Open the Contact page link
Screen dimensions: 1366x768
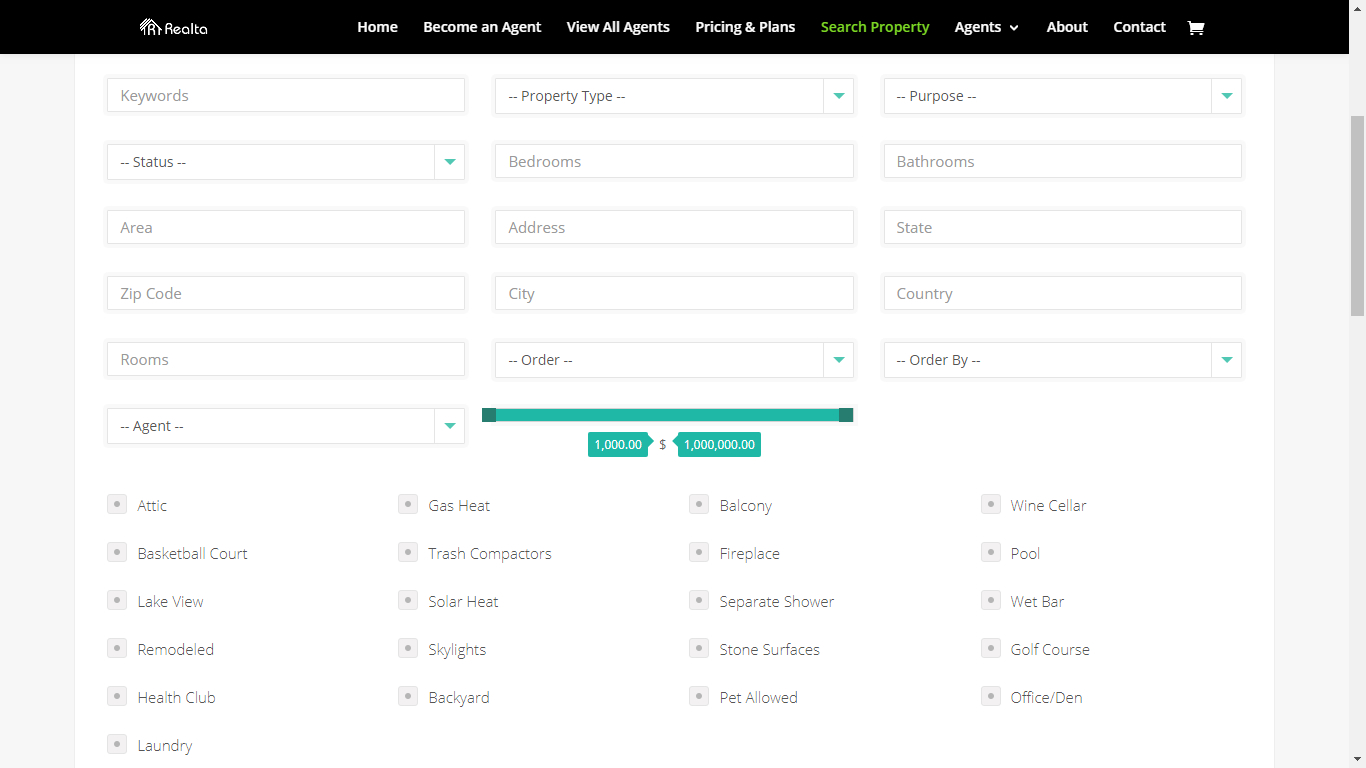click(x=1139, y=27)
